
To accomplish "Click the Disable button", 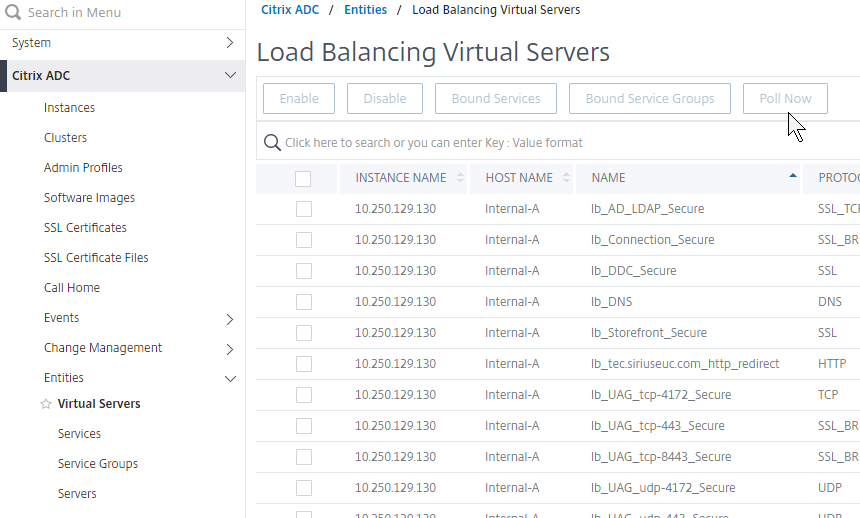I will pos(385,99).
